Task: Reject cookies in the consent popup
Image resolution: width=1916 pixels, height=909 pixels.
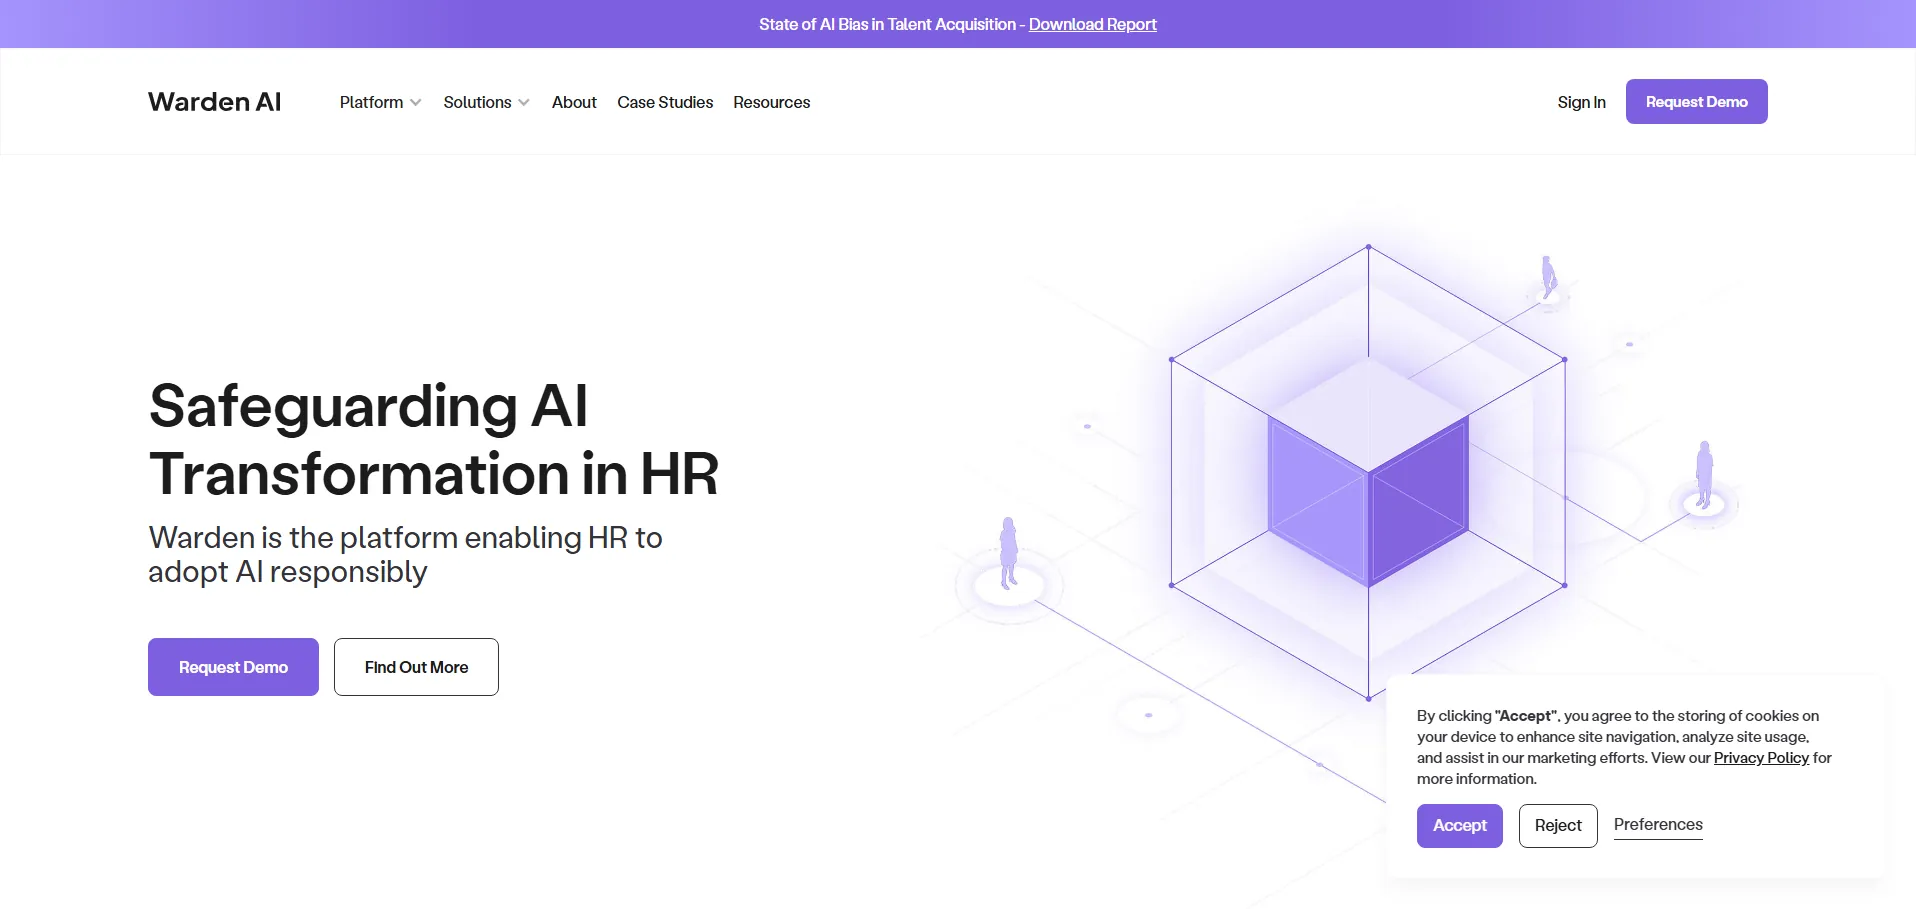Action: click(1558, 826)
